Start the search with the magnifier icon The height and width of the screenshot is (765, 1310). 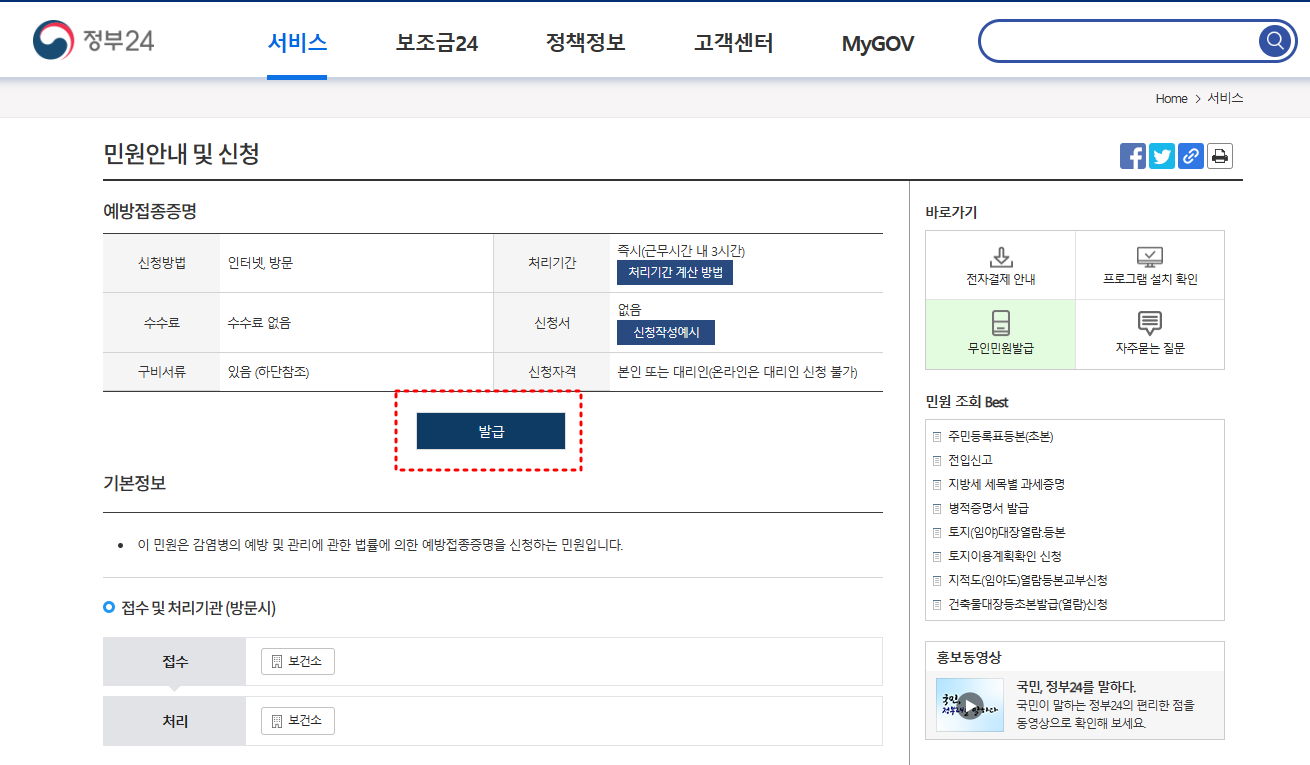(x=1274, y=41)
